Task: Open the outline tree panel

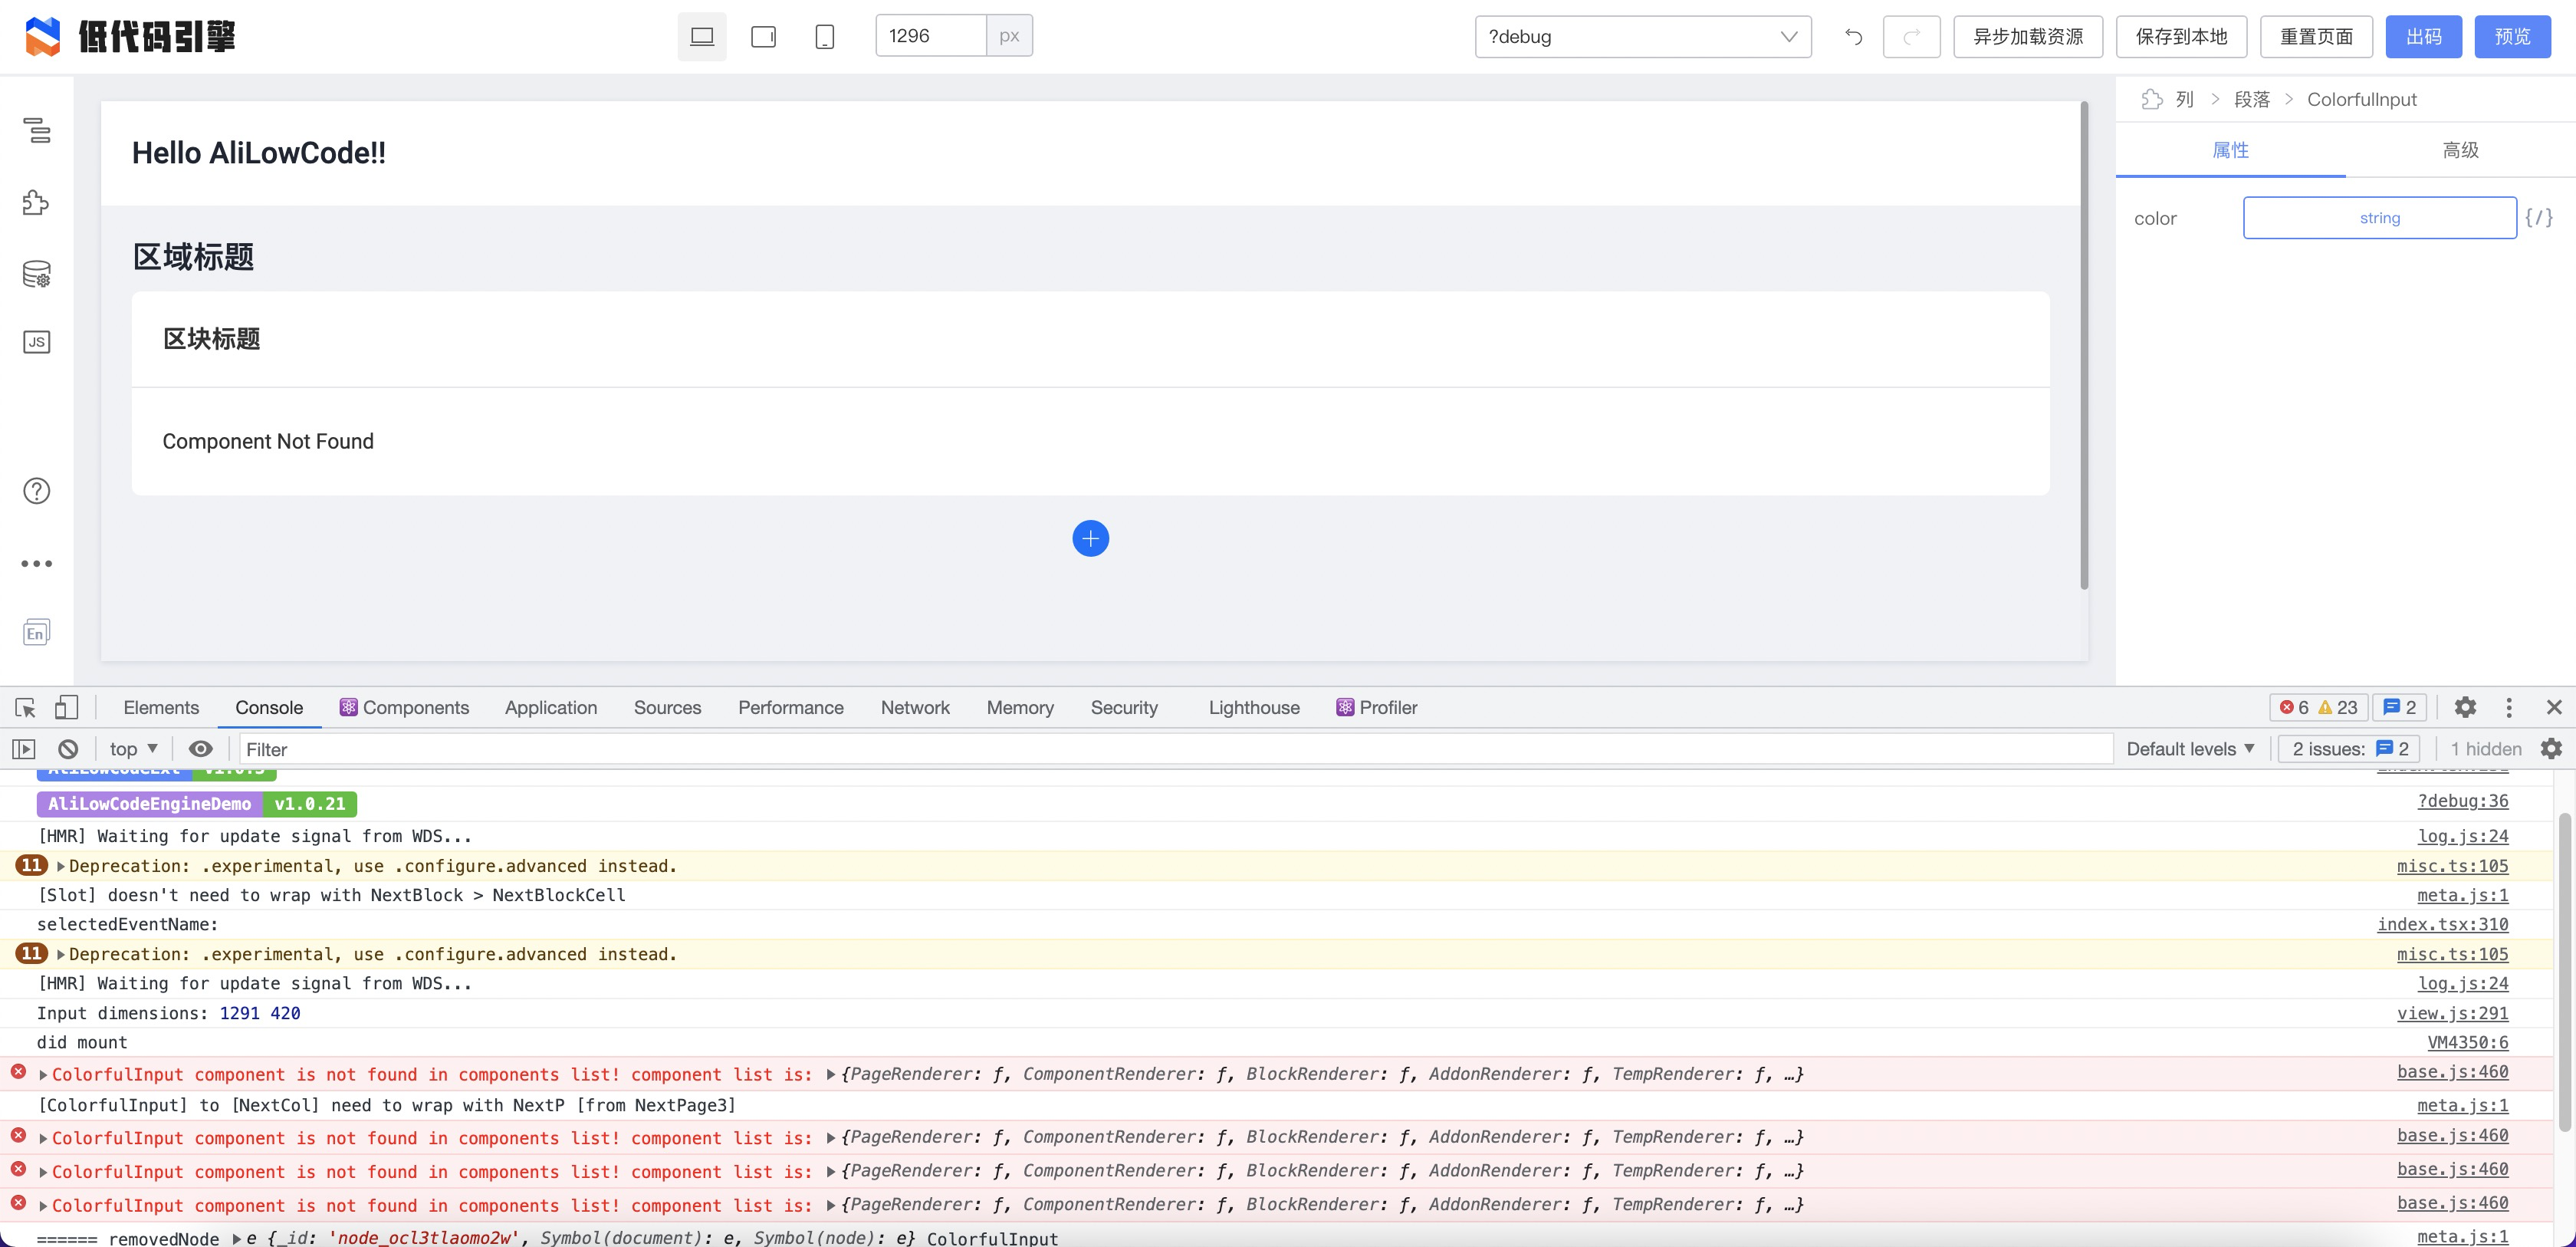Action: [x=36, y=131]
